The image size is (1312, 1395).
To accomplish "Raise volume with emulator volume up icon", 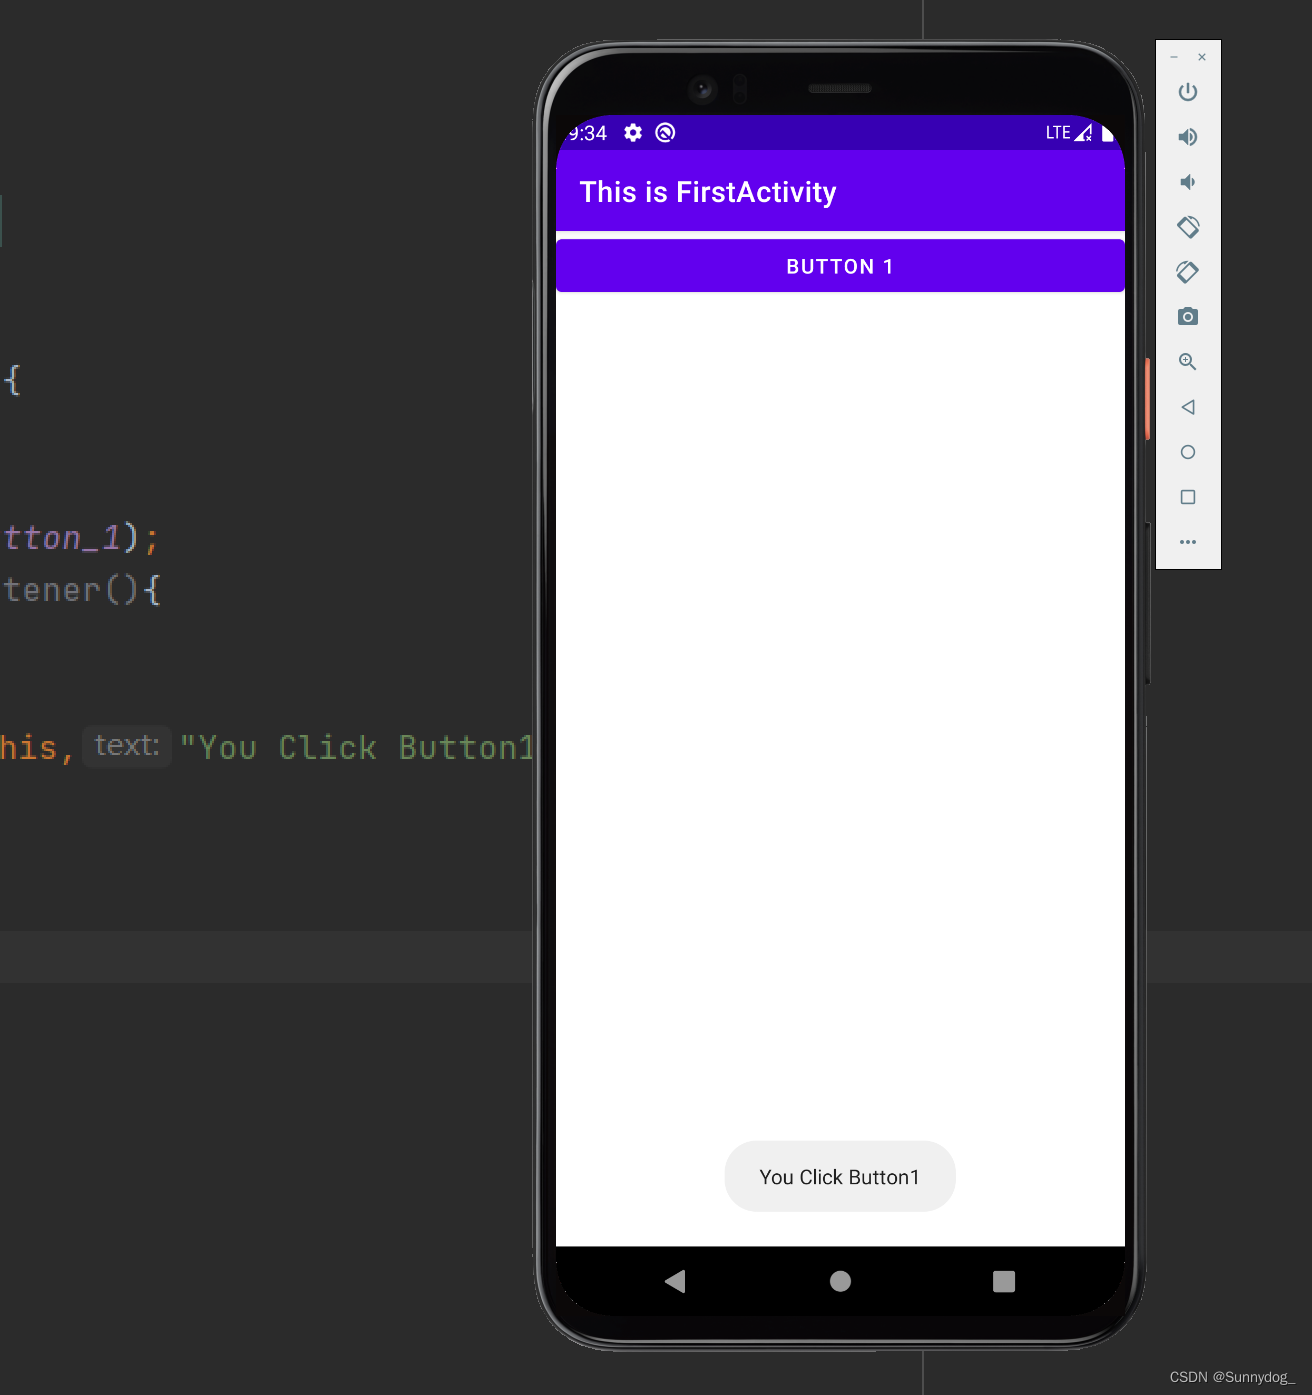I will [x=1188, y=137].
